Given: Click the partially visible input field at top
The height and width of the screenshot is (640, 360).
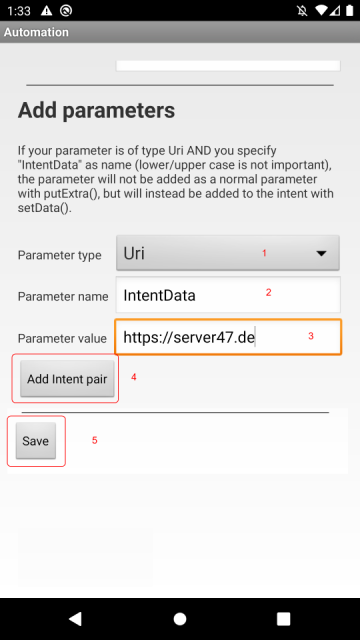Looking at the screenshot, I should pos(228,66).
